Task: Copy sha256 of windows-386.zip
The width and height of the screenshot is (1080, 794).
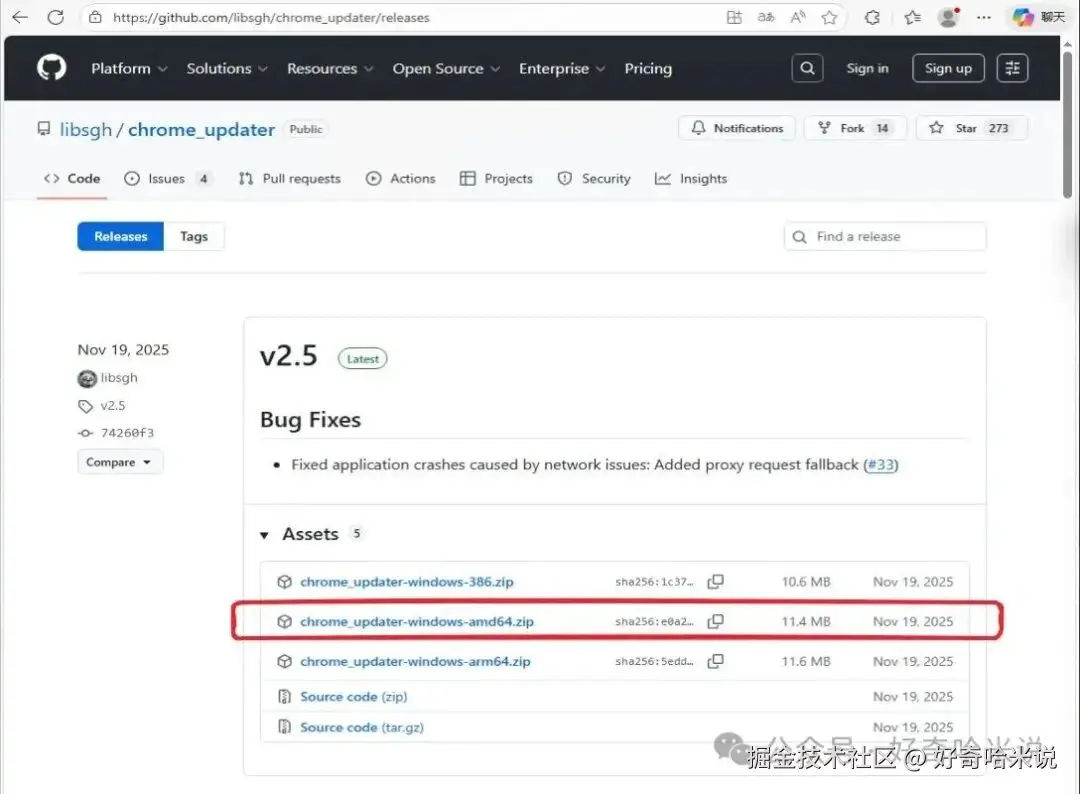Action: click(x=716, y=581)
